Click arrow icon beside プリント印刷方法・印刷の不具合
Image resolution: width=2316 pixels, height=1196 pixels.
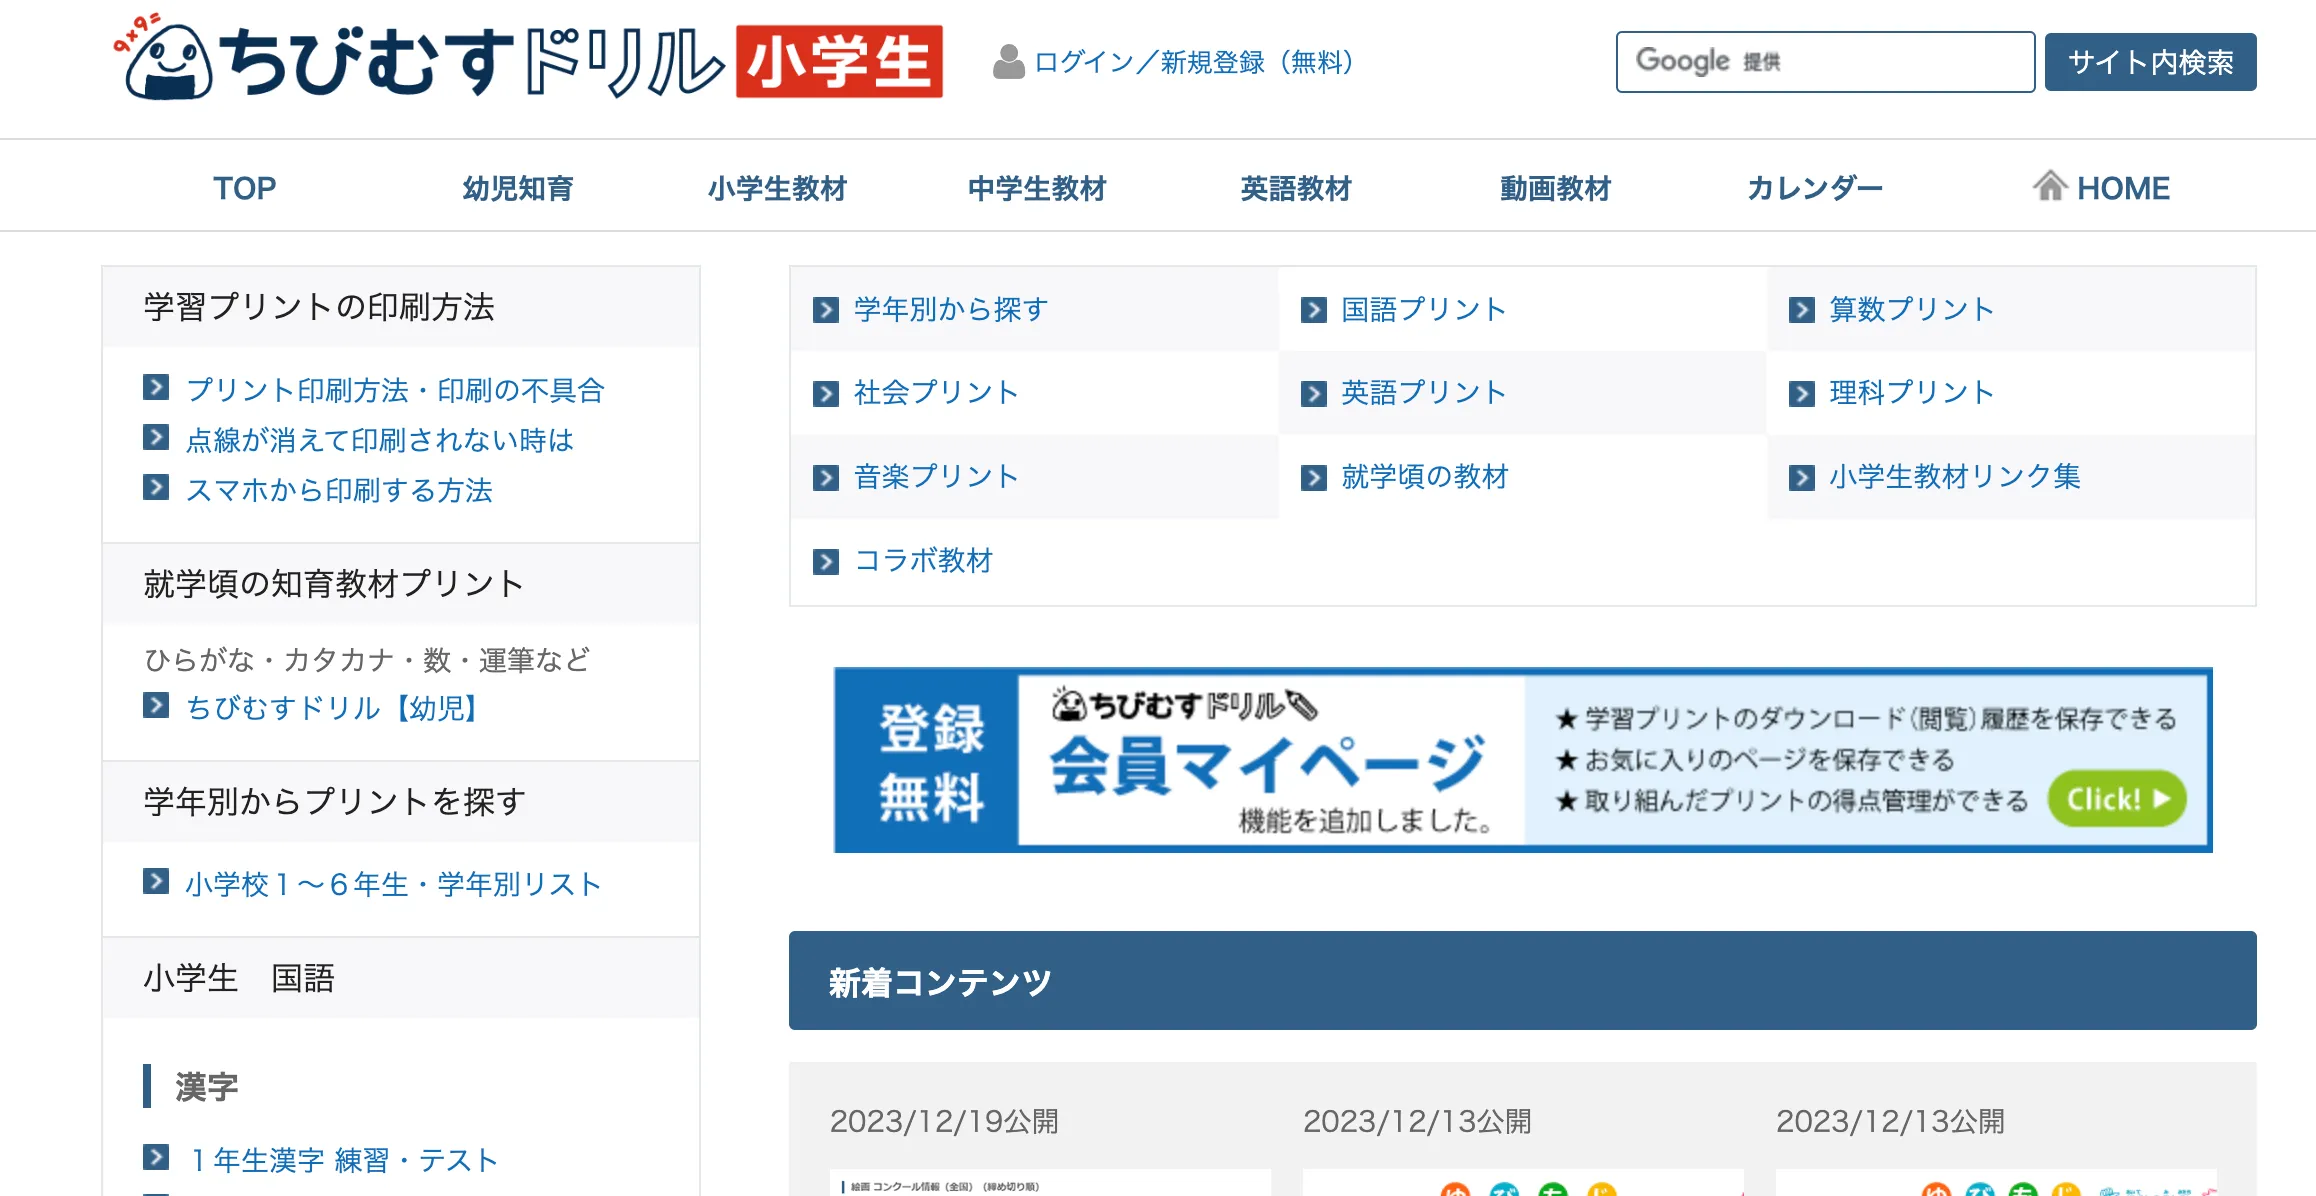[x=156, y=387]
